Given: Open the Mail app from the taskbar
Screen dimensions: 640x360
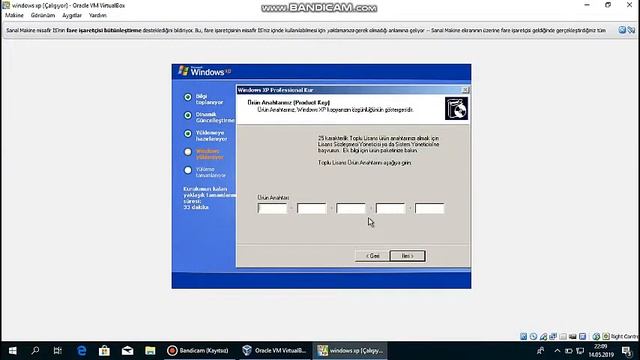Looking at the screenshot, I should click(x=127, y=351).
